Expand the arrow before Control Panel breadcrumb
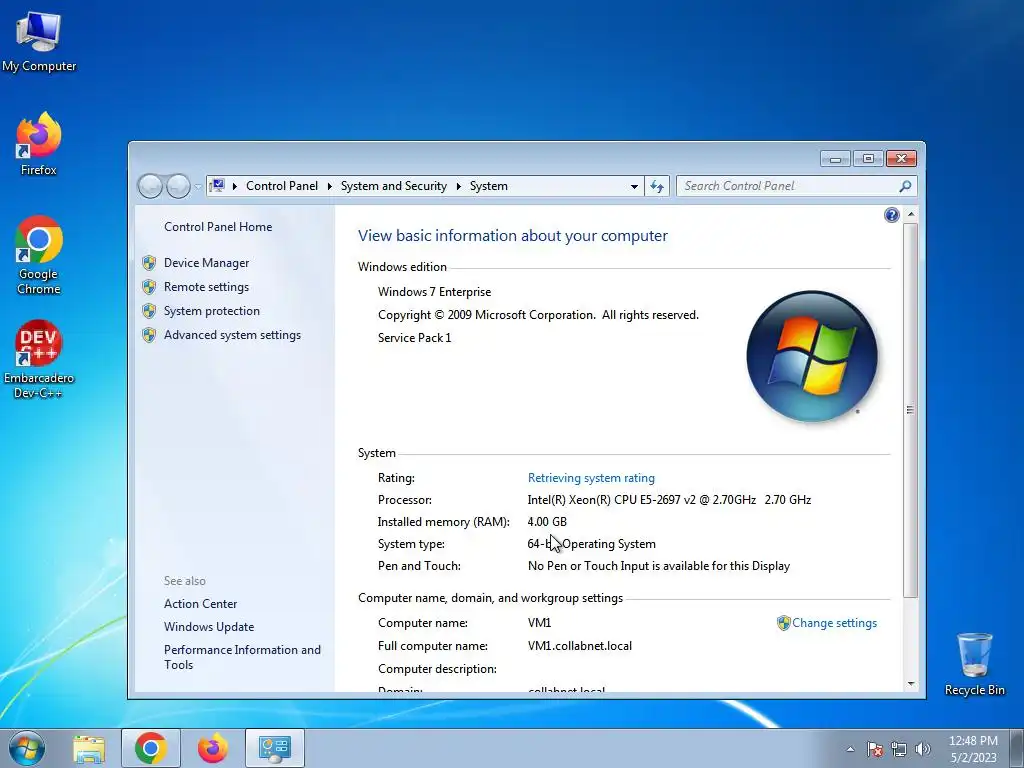This screenshot has height=768, width=1024. pos(234,186)
